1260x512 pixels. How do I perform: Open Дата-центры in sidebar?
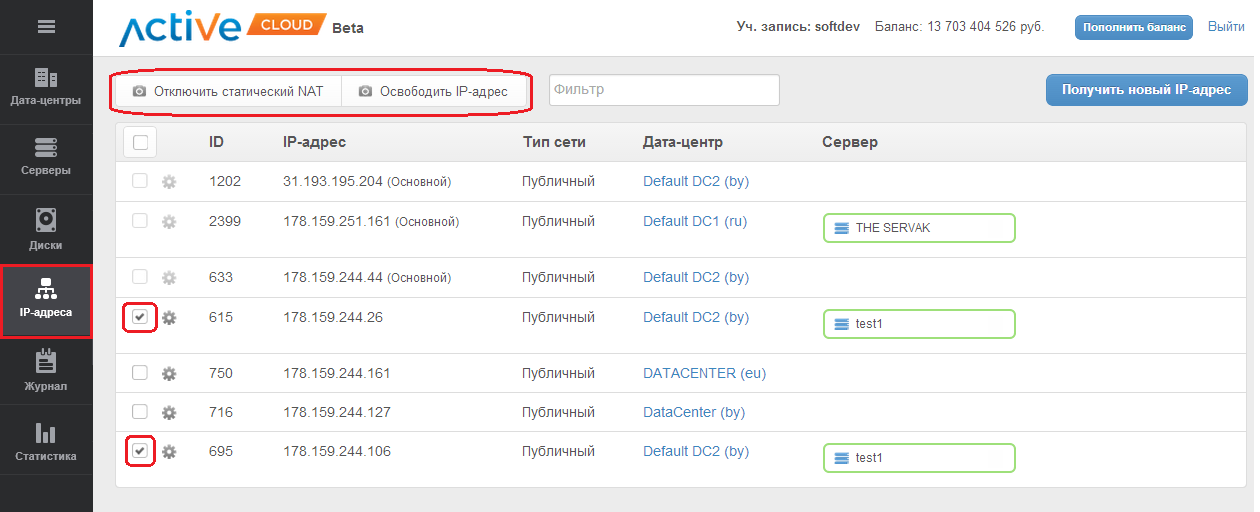tap(46, 88)
